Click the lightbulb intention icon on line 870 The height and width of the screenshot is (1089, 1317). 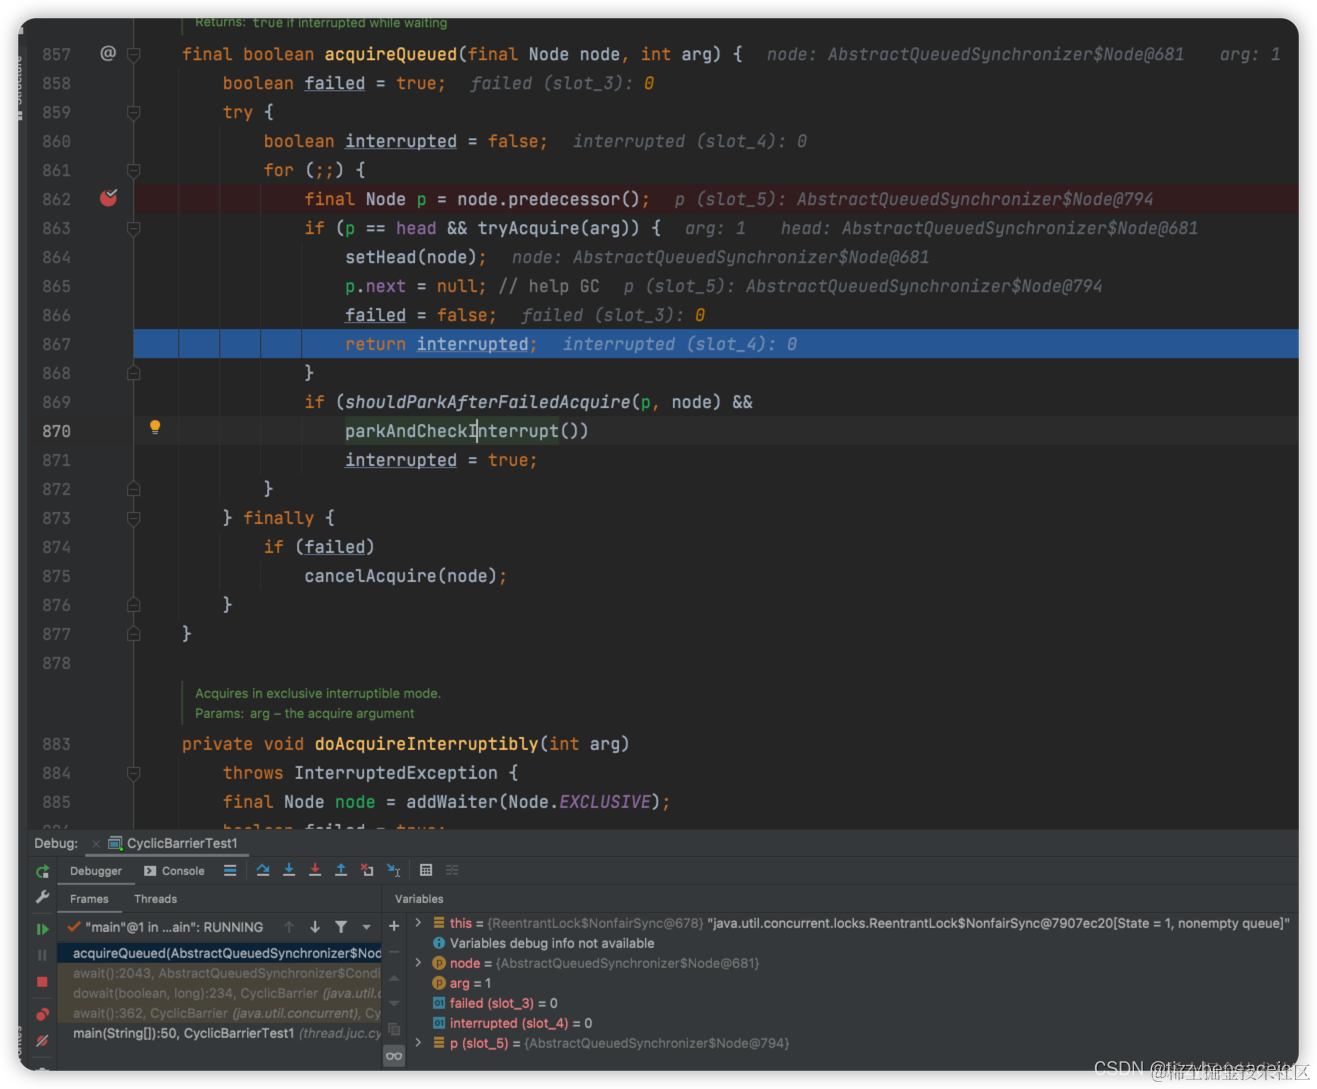155,428
